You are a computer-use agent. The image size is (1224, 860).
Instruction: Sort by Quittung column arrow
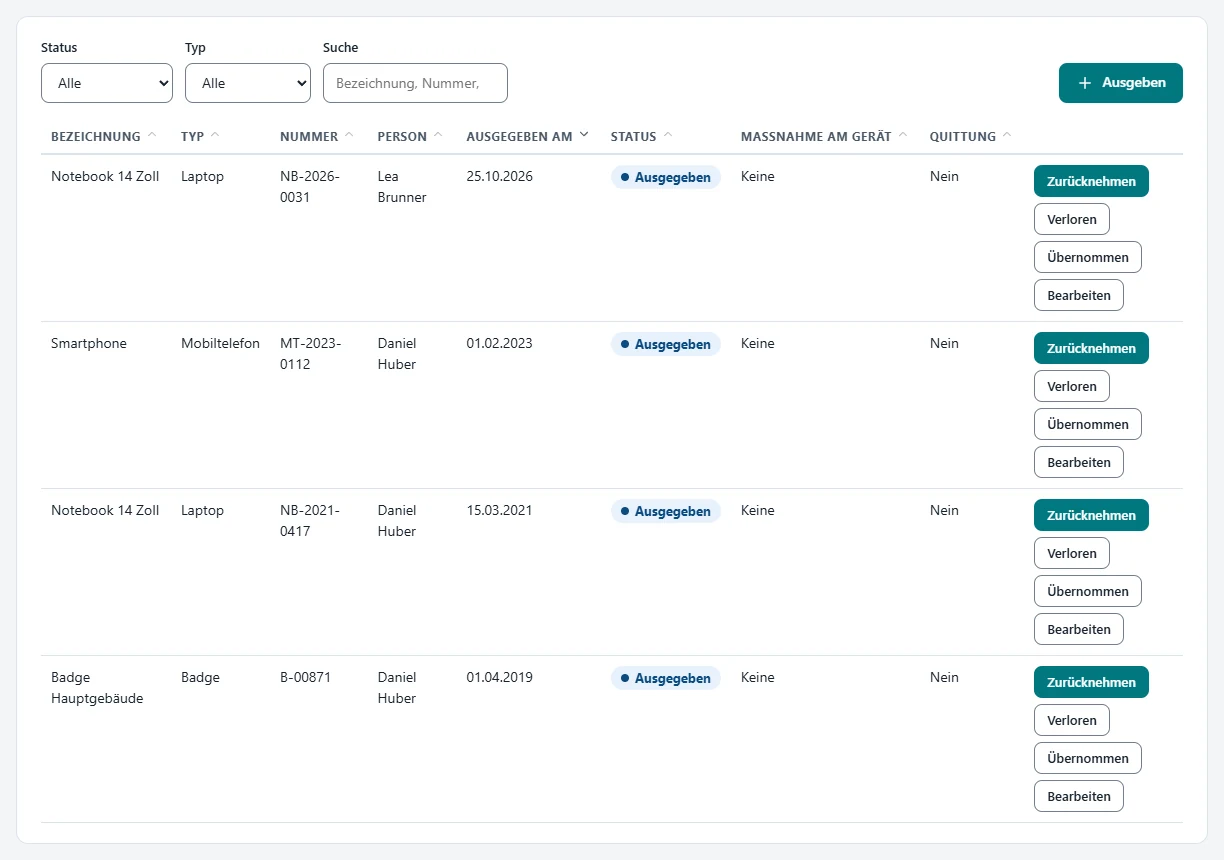pyautogui.click(x=1007, y=135)
